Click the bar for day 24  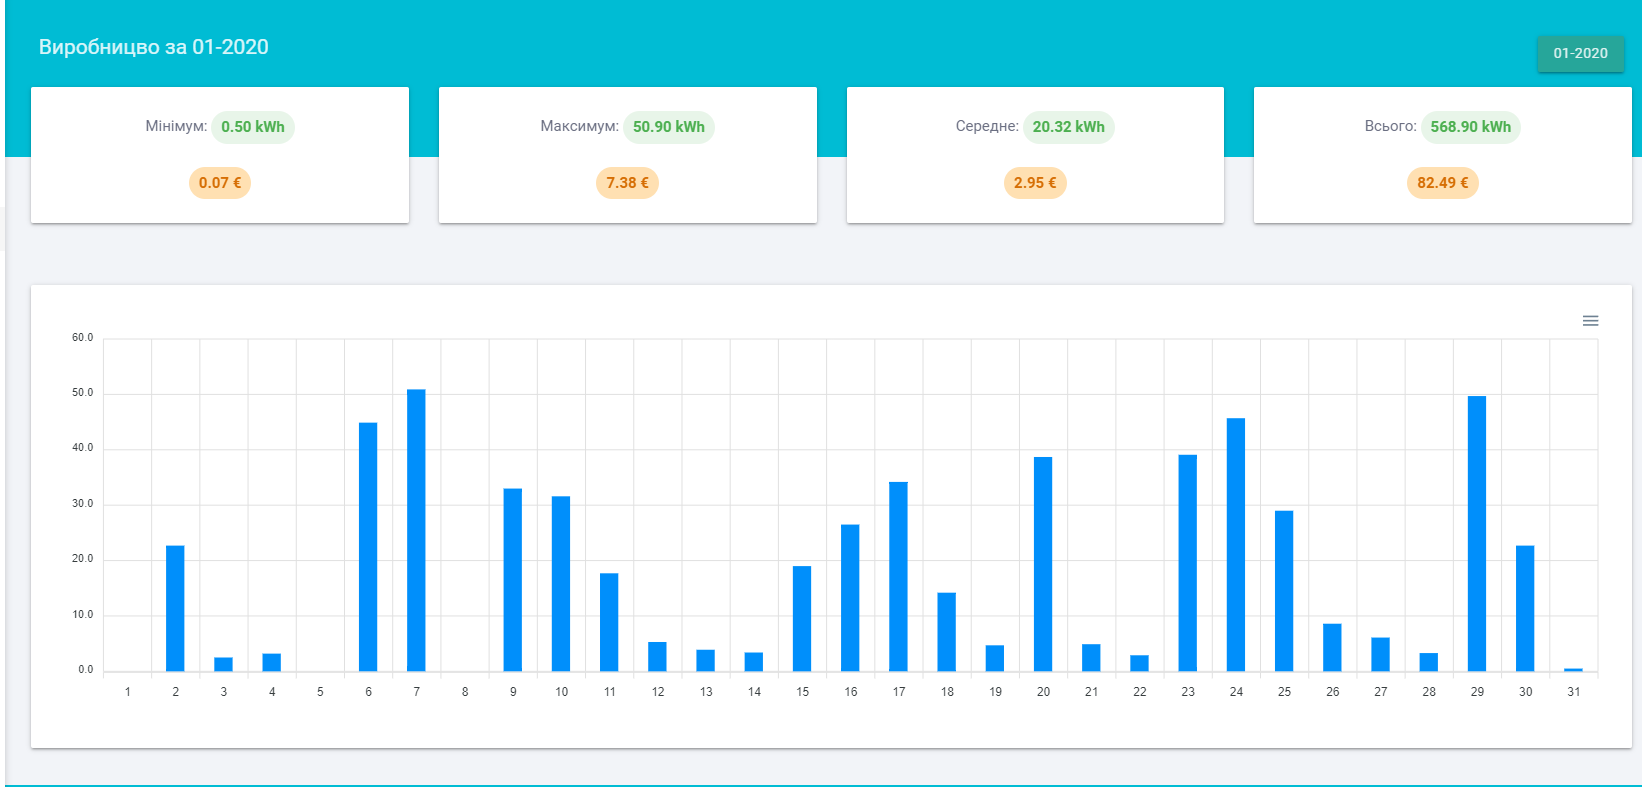tap(1236, 544)
